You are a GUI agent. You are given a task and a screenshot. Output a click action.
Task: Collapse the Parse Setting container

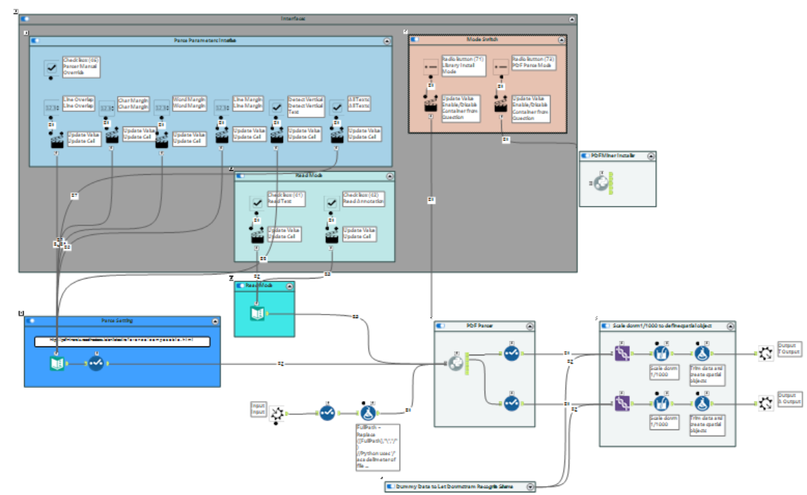[215, 321]
